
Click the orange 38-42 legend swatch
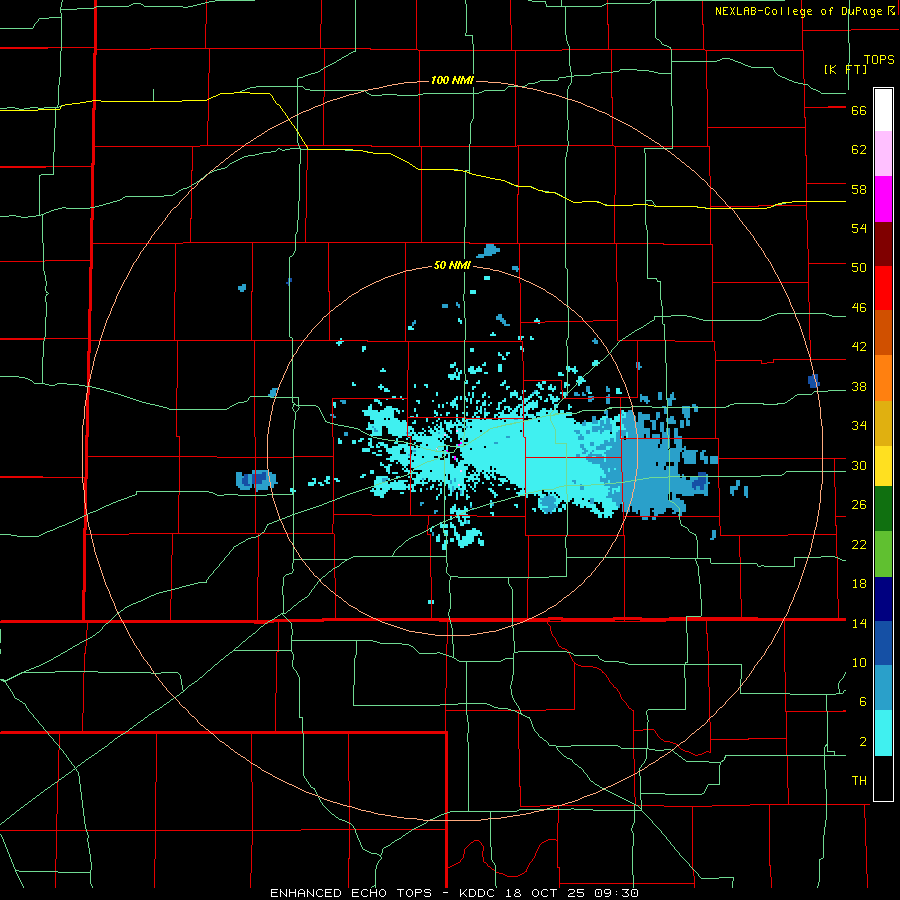click(x=883, y=378)
